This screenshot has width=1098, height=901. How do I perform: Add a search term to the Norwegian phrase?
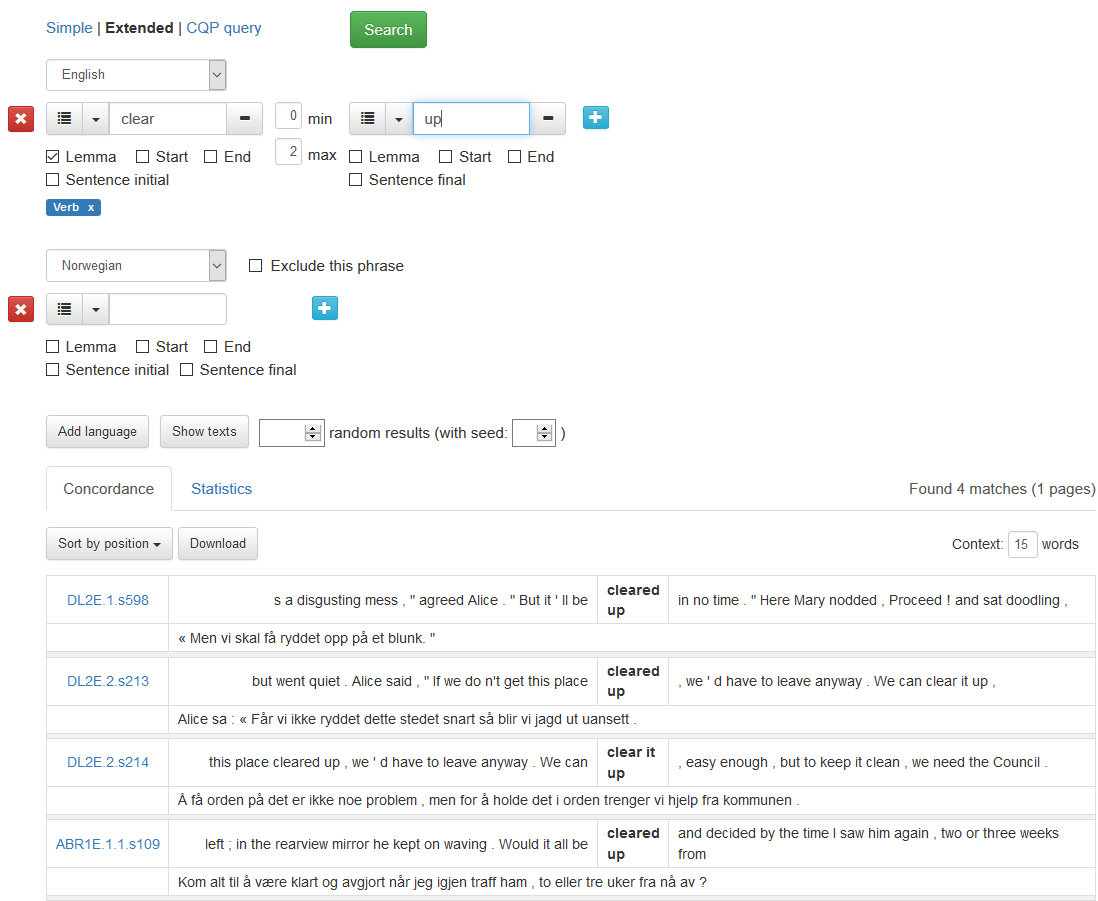pyautogui.click(x=325, y=308)
